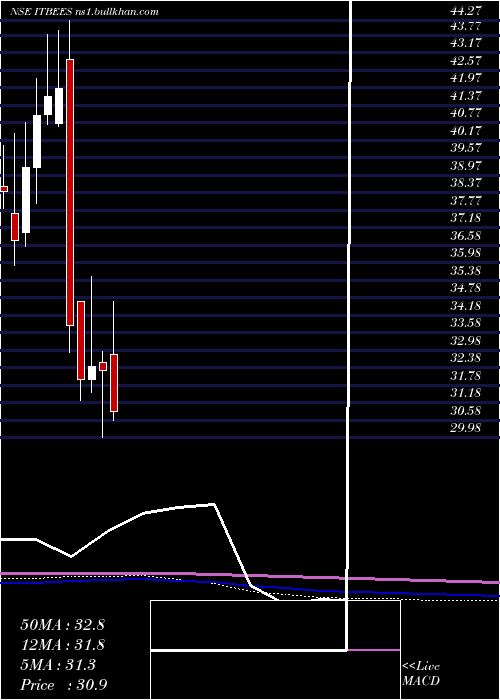Screen dimensions: 500x700
Task: Click the 31.18 price axis label
Action: coord(466,393)
